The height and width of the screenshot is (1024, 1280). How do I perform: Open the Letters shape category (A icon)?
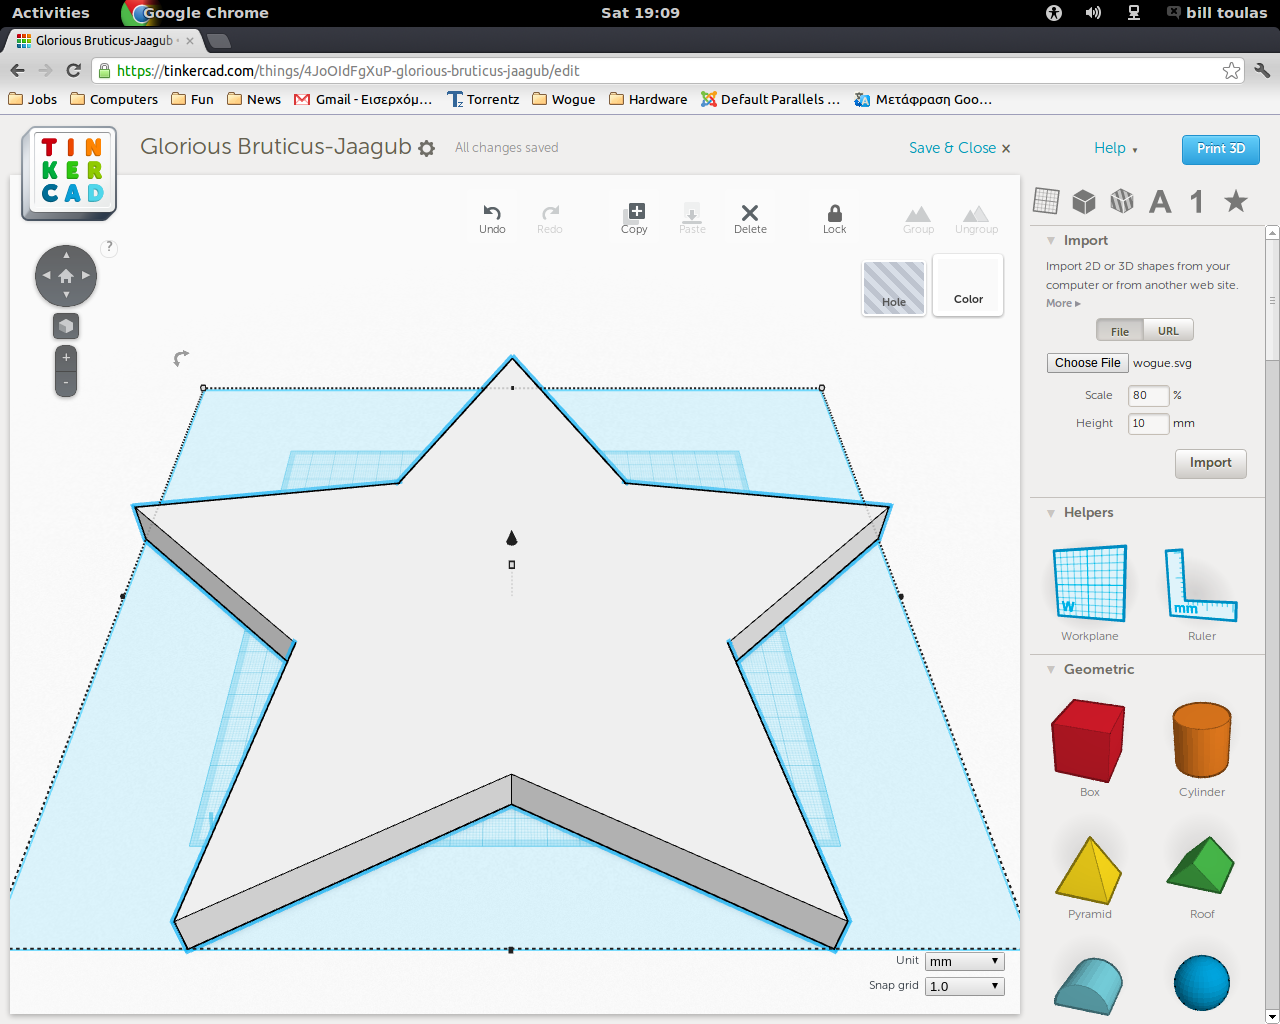[x=1160, y=200]
